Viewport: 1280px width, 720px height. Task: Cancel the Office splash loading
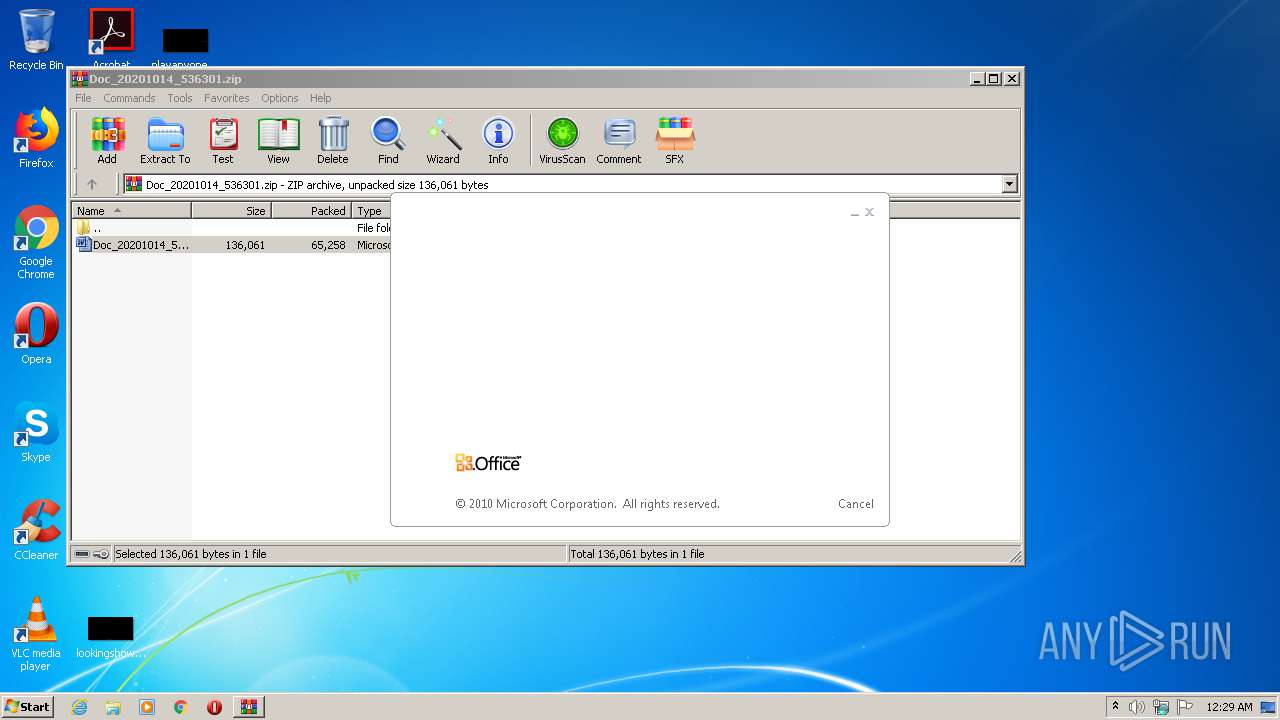[x=855, y=504]
